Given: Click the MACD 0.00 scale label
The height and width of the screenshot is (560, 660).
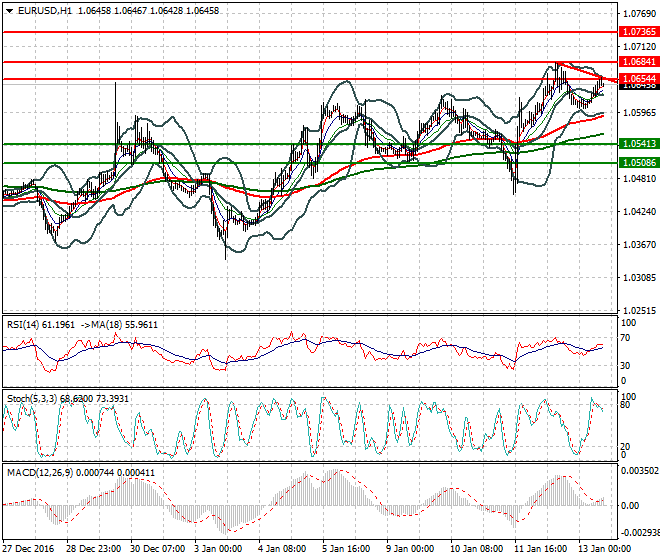Looking at the screenshot, I should [x=630, y=505].
